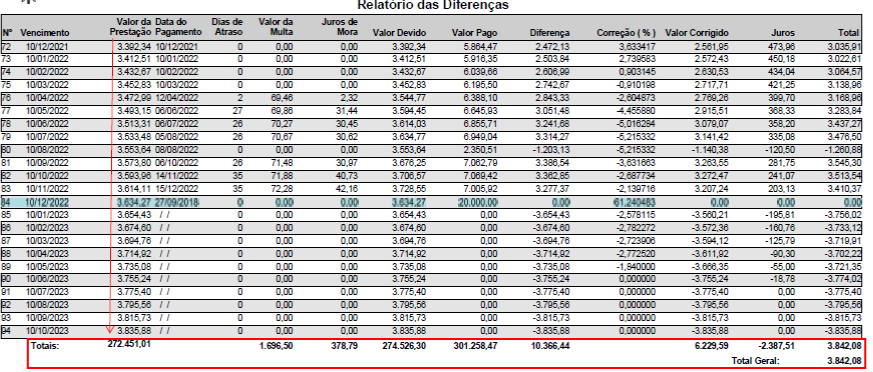
Task: Click the -1.260,88 total cell
Action: coord(845,150)
